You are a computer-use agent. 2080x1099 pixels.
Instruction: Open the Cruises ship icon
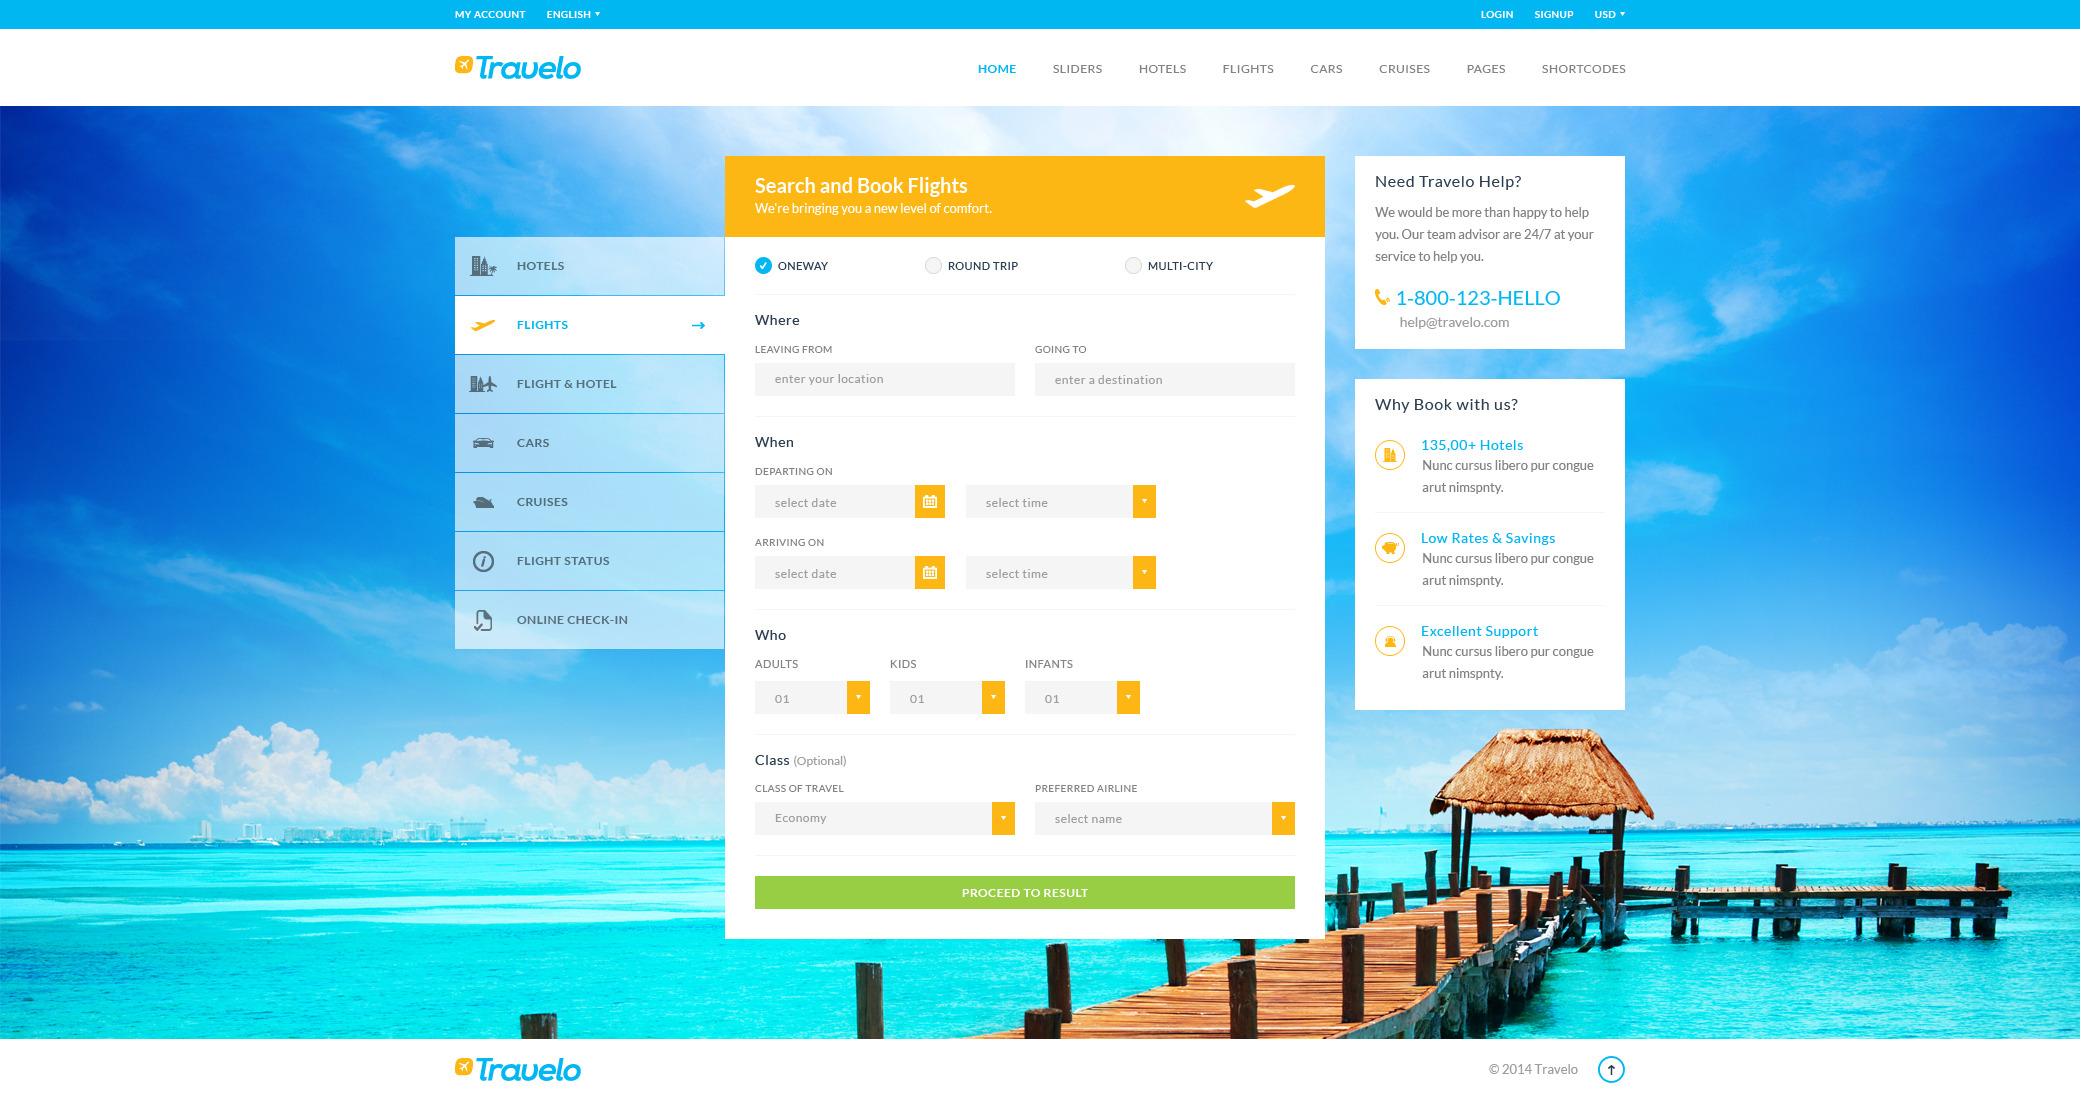tap(483, 501)
